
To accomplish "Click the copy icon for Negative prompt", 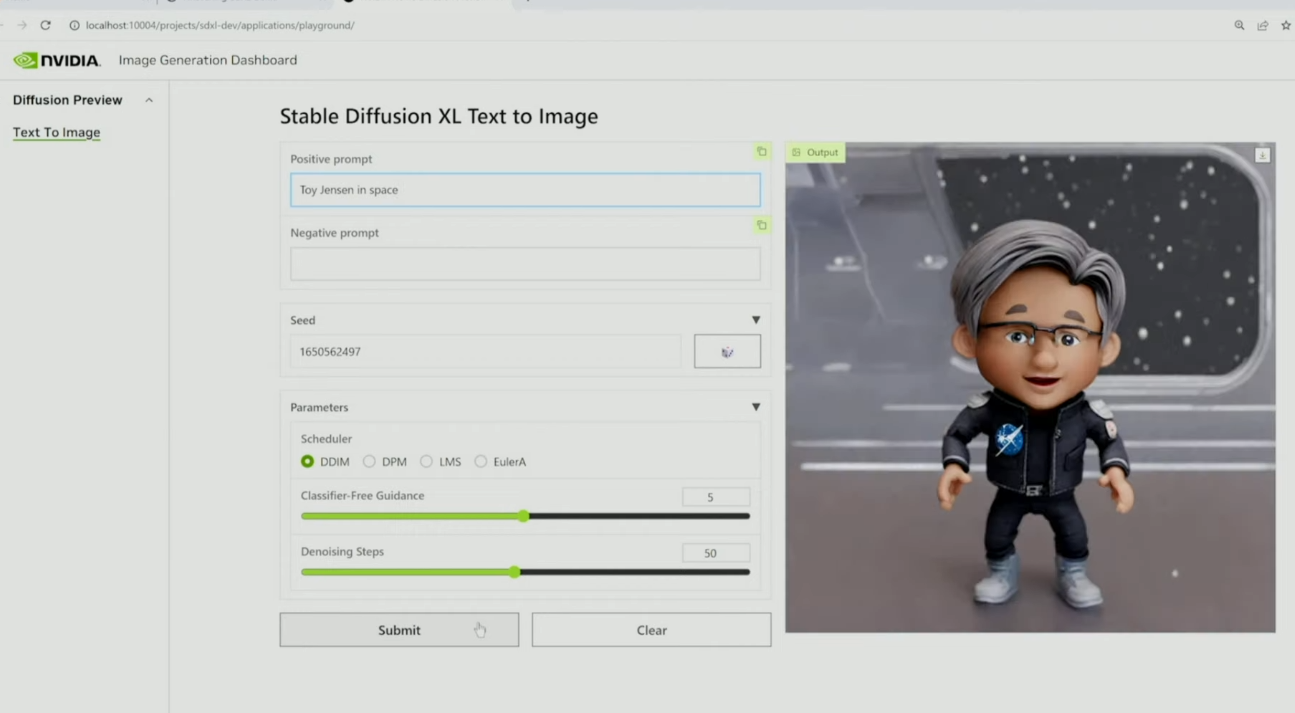I will click(x=761, y=226).
